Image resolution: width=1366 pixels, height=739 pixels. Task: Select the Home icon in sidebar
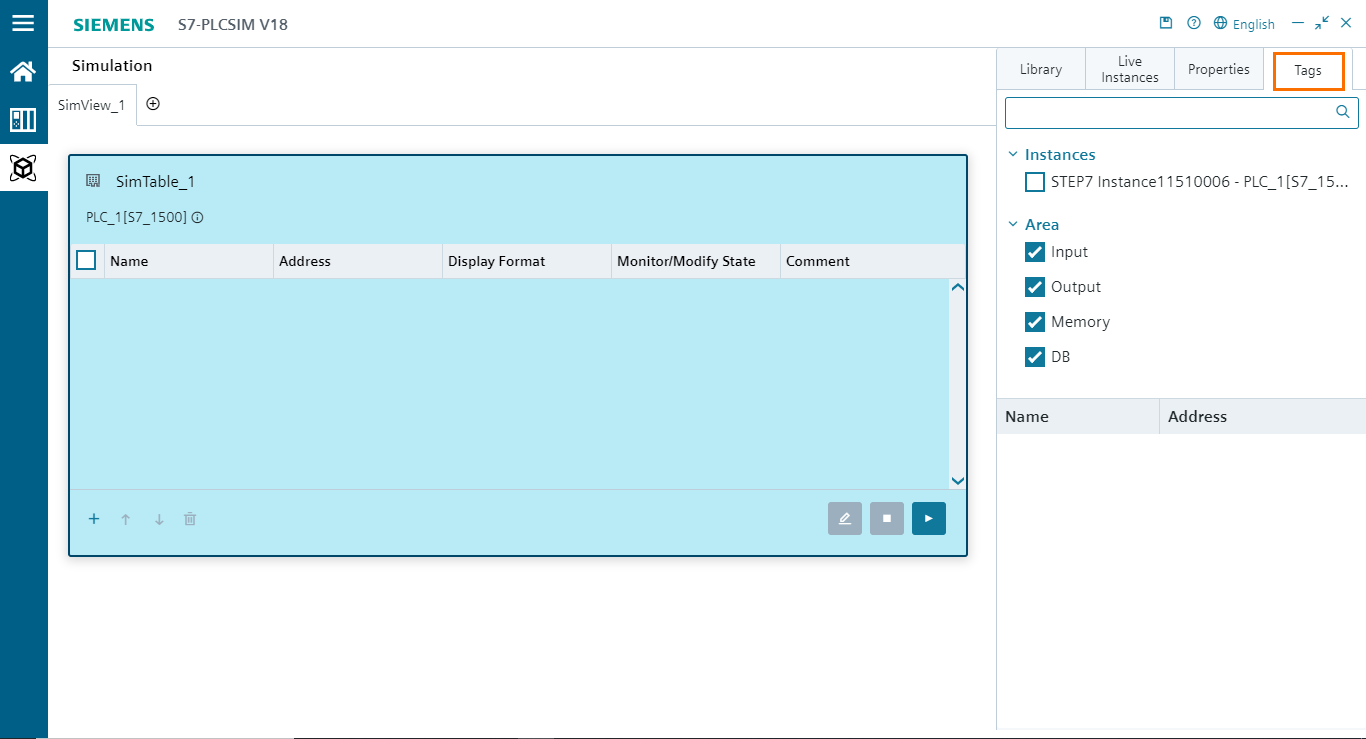pos(23,71)
